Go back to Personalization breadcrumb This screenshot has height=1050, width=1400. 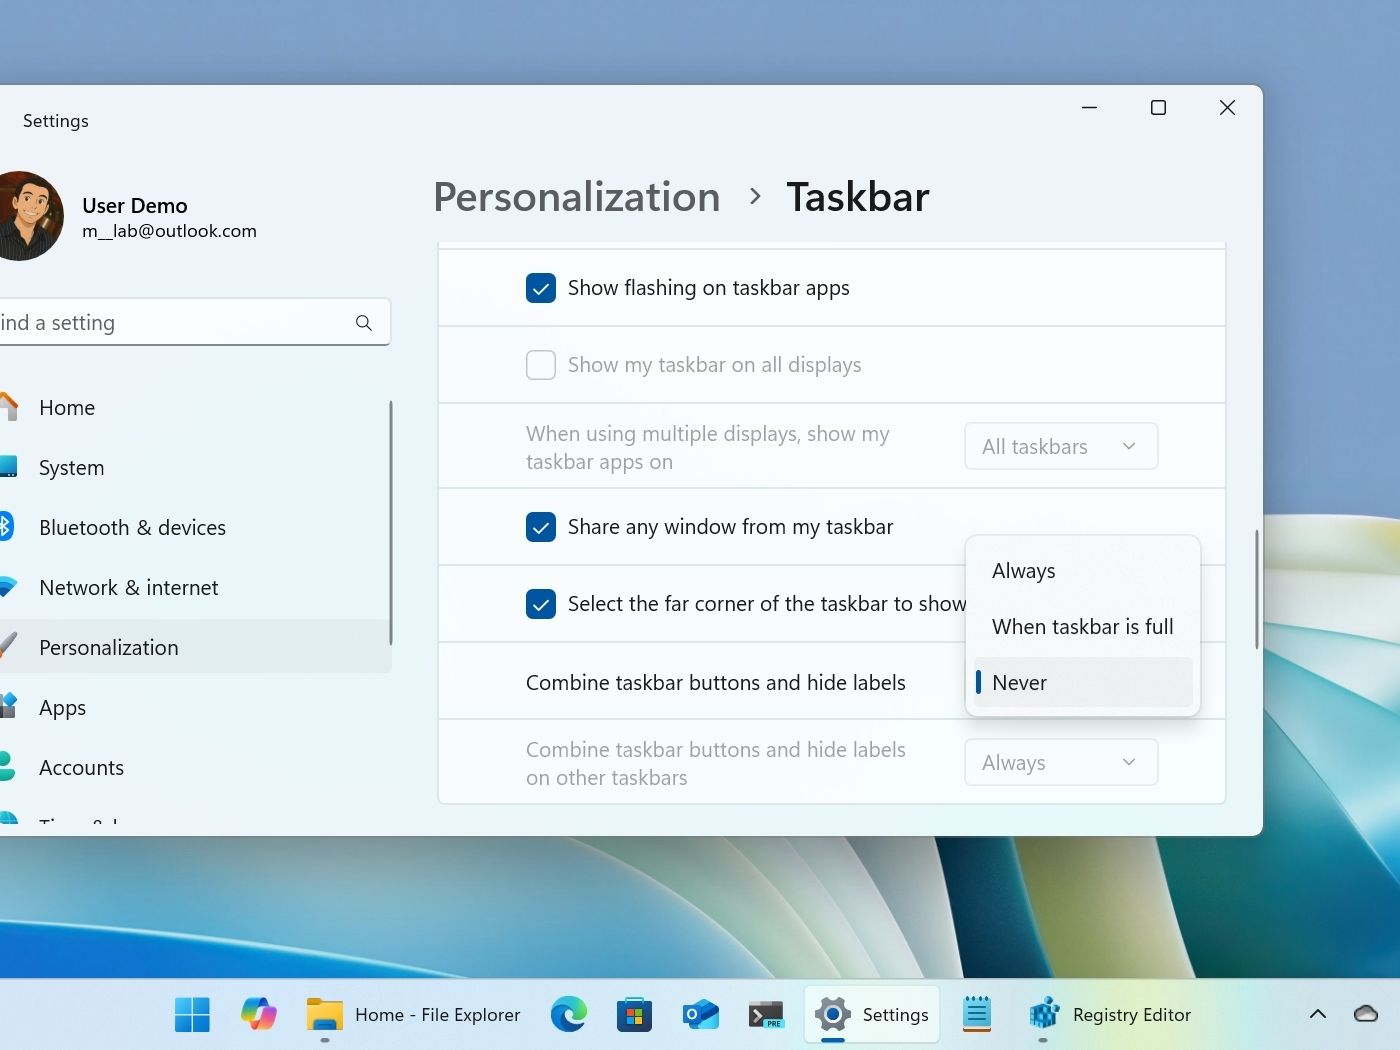pyautogui.click(x=577, y=197)
